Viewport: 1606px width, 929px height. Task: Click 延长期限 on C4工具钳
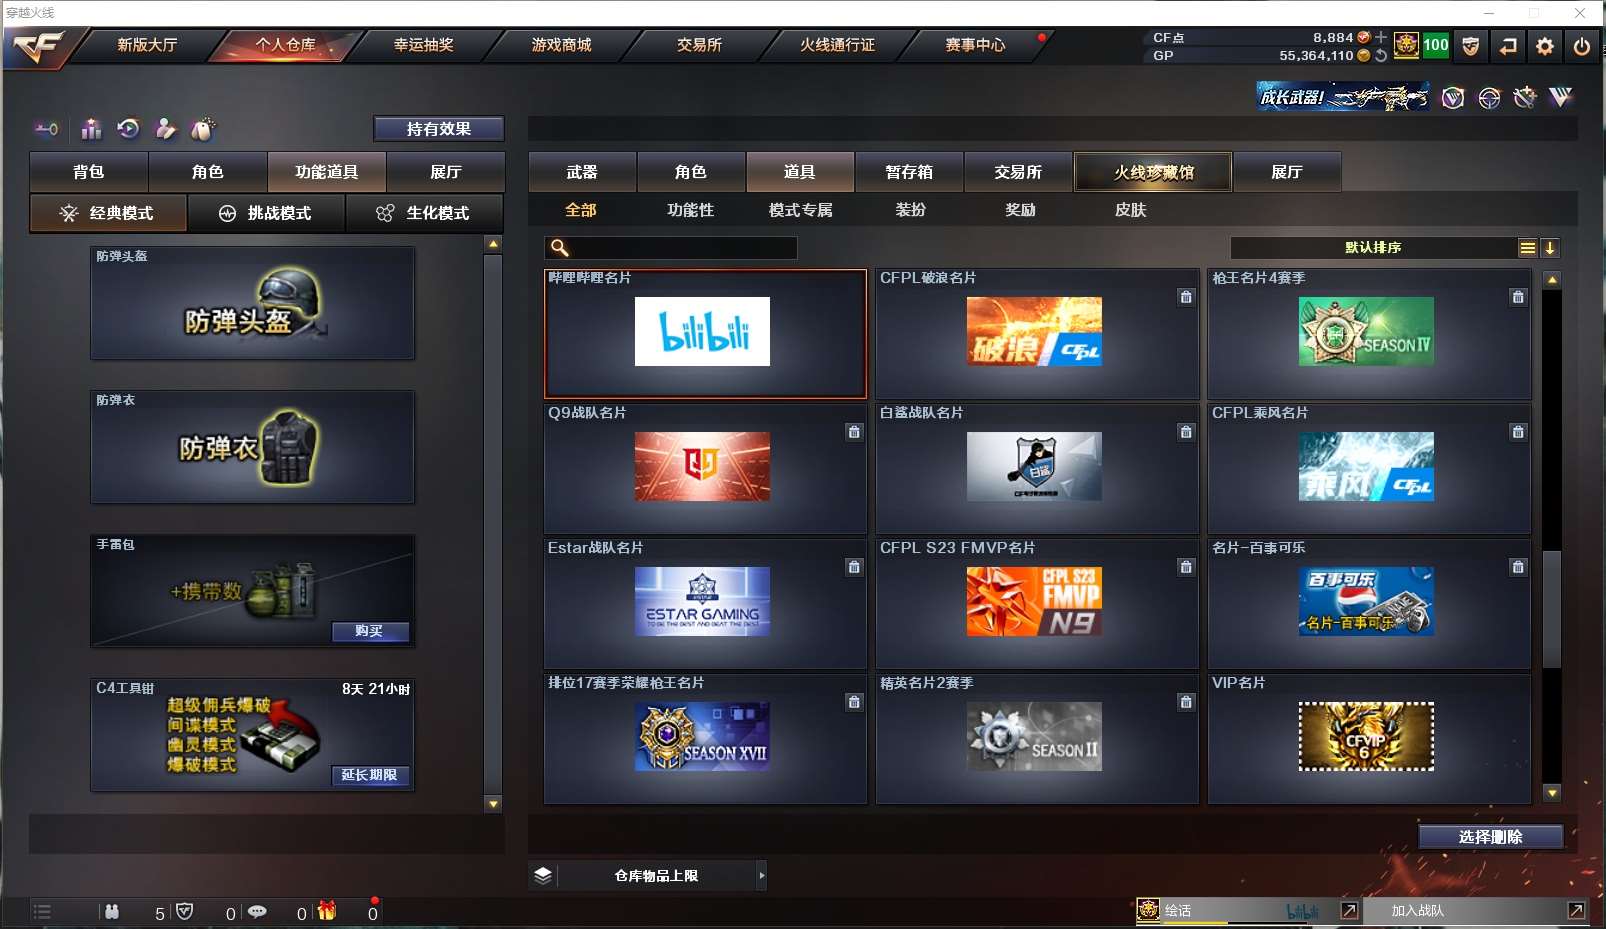(370, 775)
